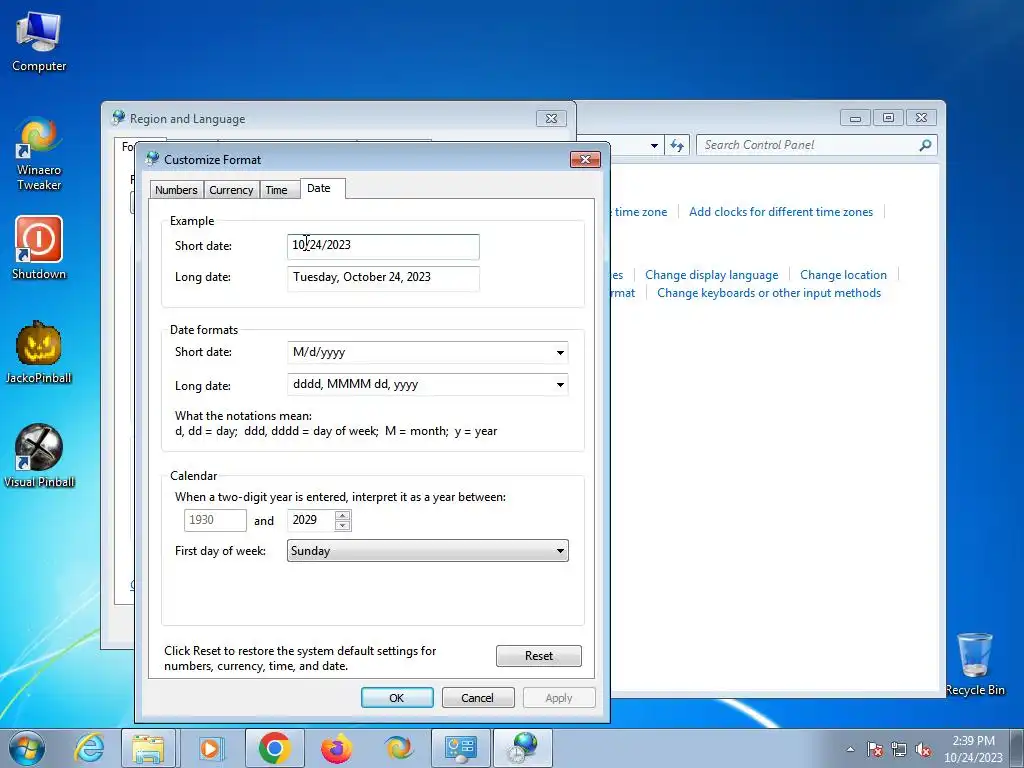Switch to the Time tab

[x=276, y=190]
